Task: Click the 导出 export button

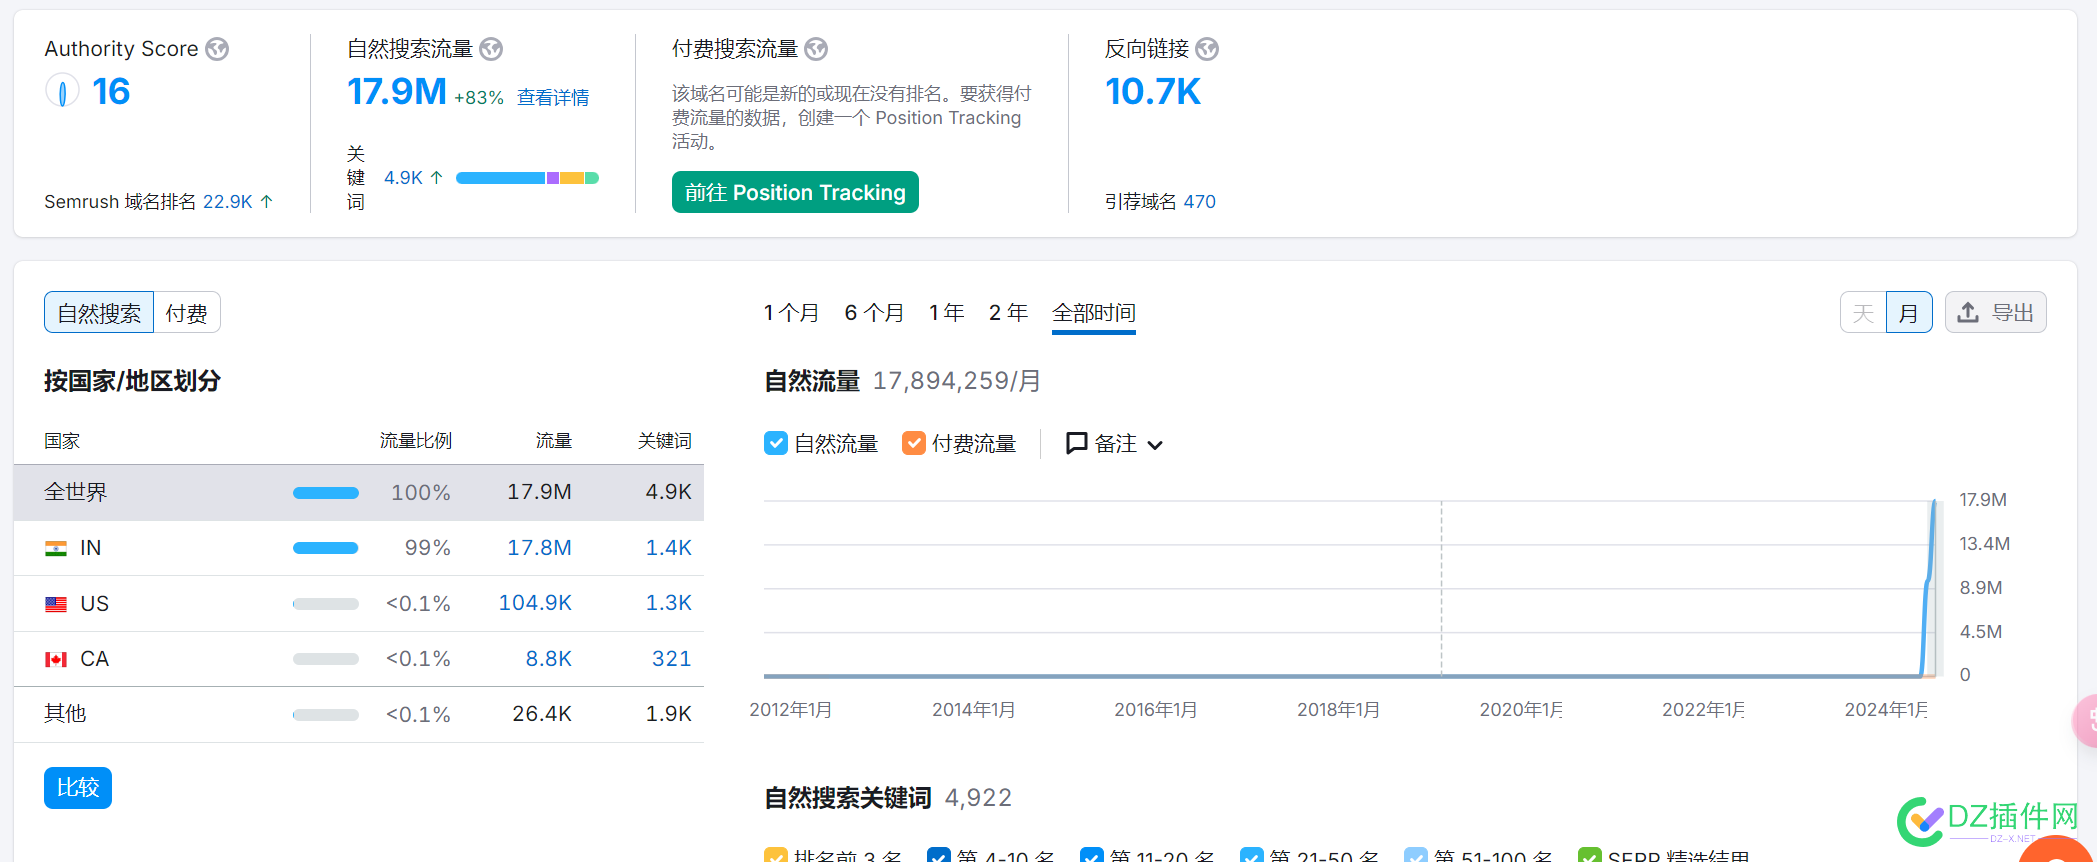Action: pos(1995,312)
